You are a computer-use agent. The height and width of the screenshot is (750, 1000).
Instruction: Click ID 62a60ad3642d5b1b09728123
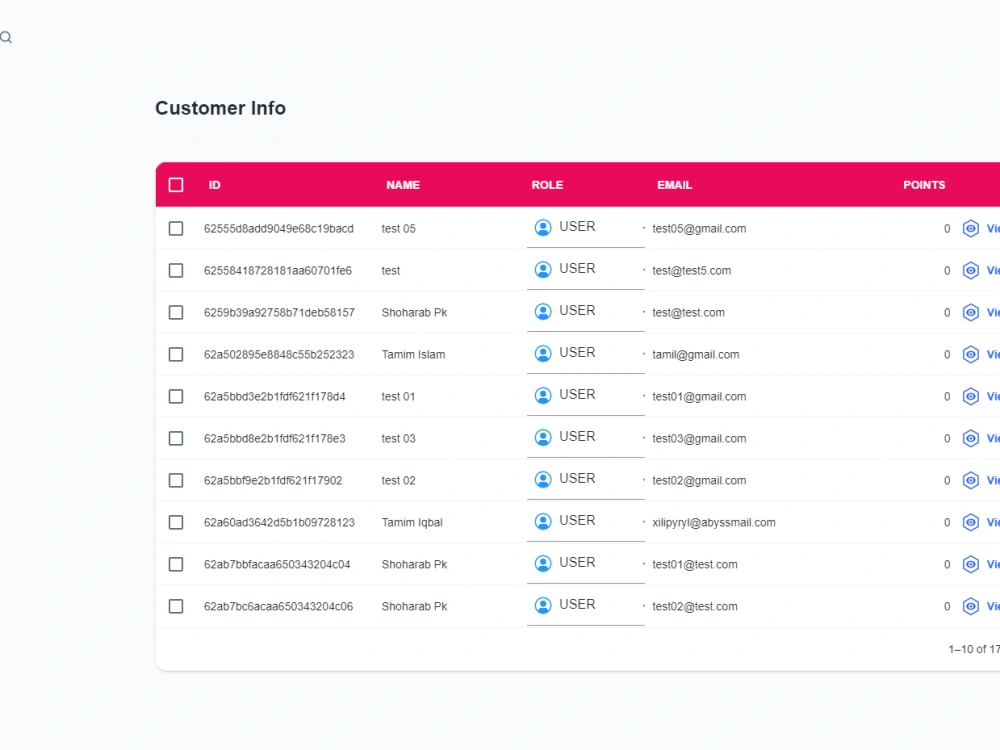tap(279, 522)
